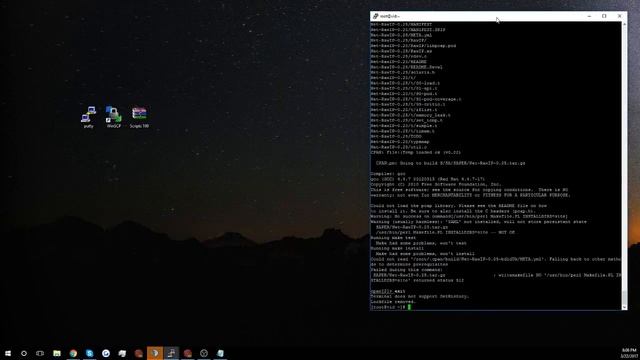The height and width of the screenshot is (360, 640).
Task: Click the "Lockfile removed." line
Action: click(393, 302)
